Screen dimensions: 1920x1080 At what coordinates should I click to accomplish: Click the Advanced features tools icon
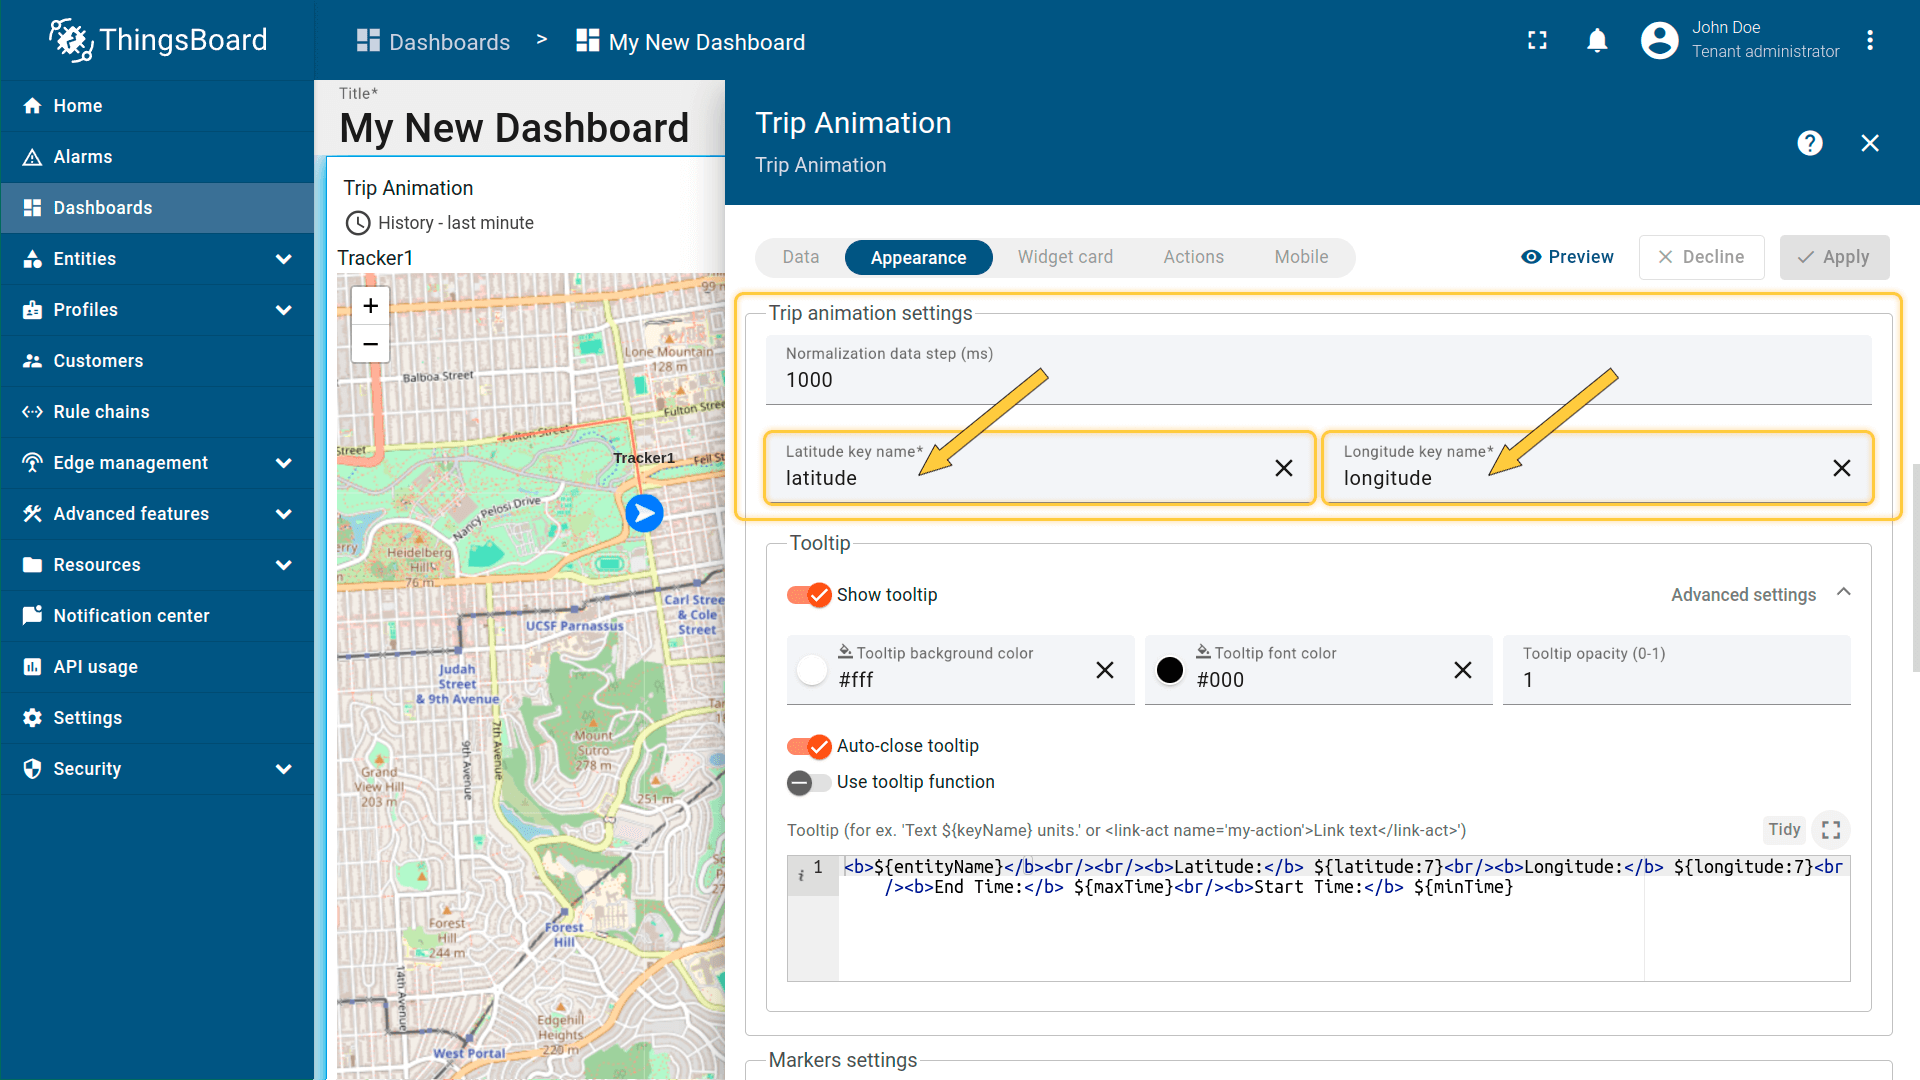[x=32, y=514]
